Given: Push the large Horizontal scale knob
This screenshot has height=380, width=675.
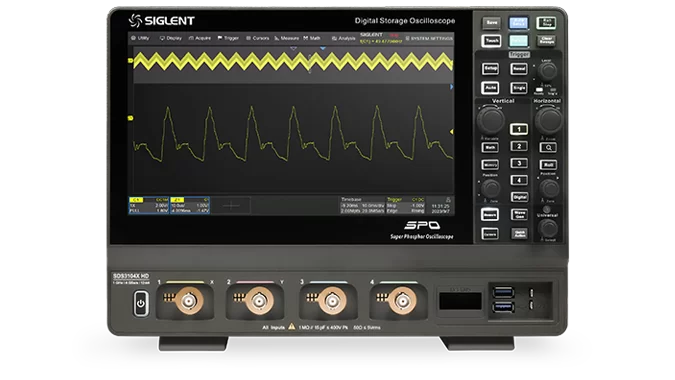Looking at the screenshot, I should click(x=548, y=120).
